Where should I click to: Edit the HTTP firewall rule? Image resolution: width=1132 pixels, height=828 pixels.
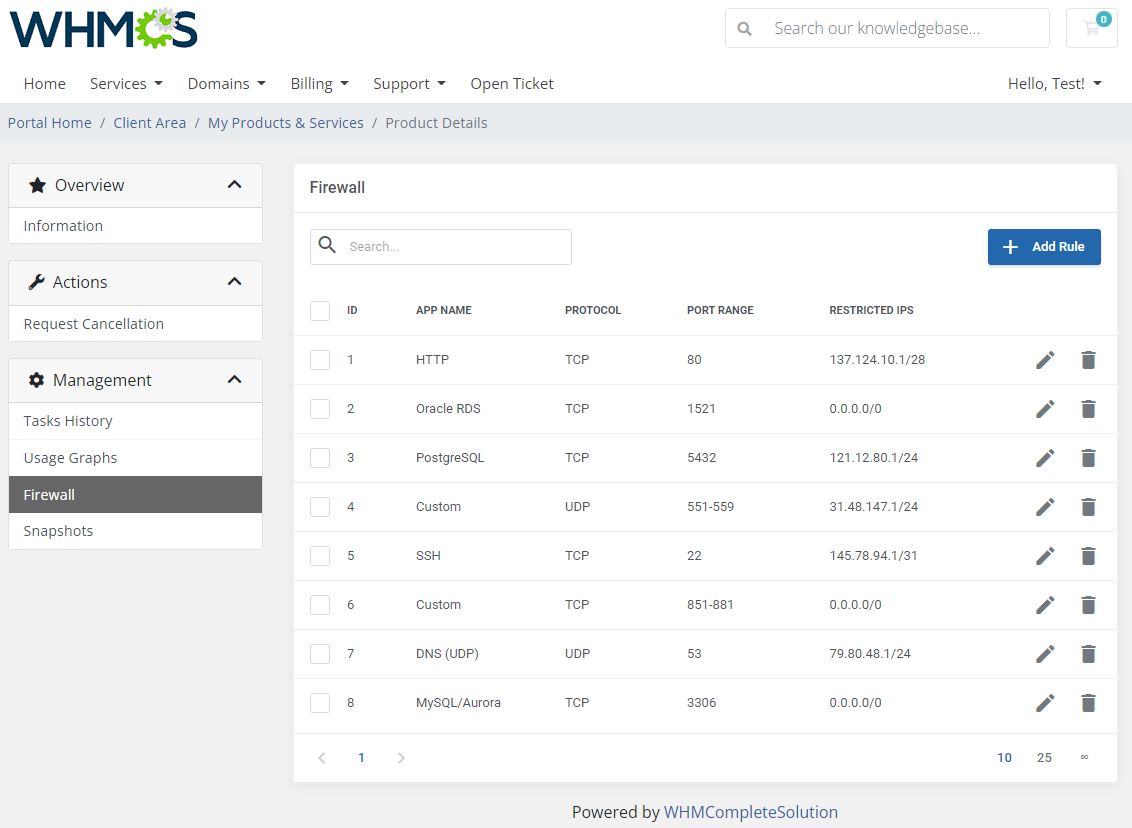tap(1045, 360)
